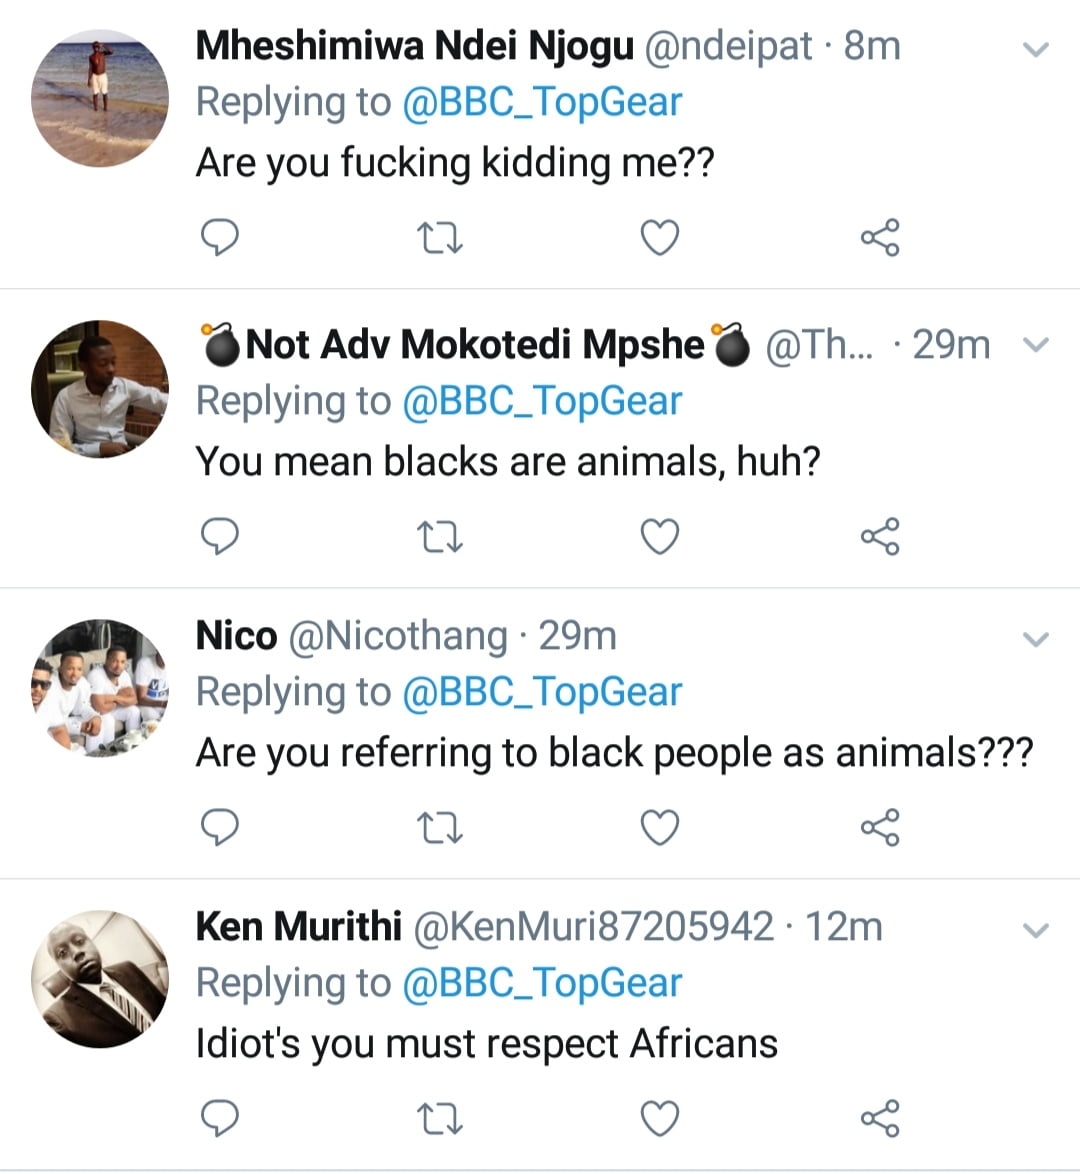Reply to Mheshimiwa Ndei Njogu's tweet
Image resolution: width=1080 pixels, height=1174 pixels.
pyautogui.click(x=220, y=238)
